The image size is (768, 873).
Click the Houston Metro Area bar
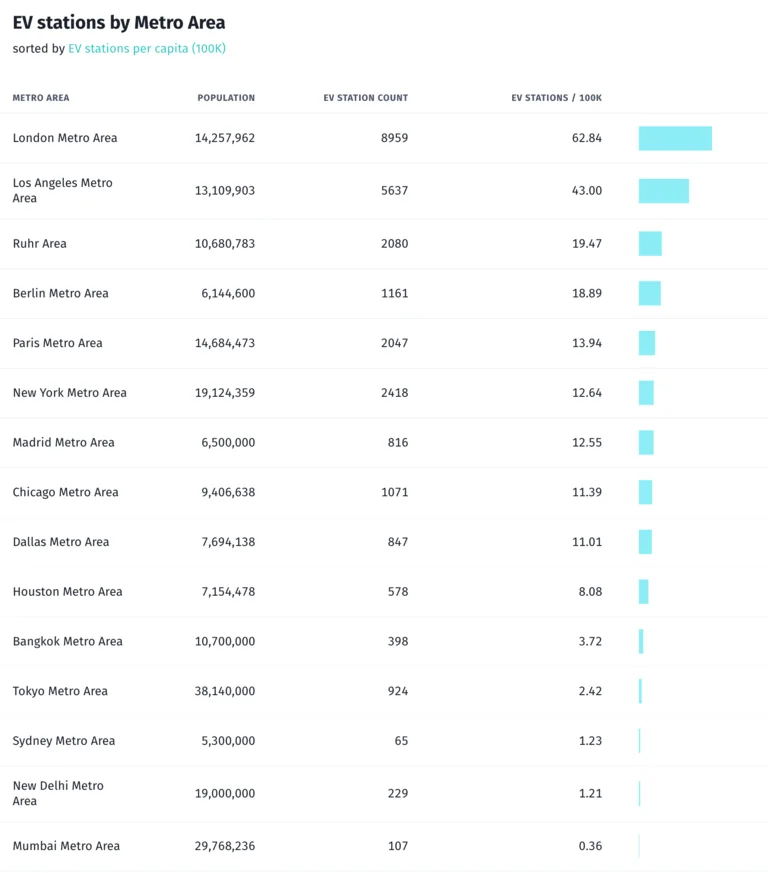click(x=643, y=592)
